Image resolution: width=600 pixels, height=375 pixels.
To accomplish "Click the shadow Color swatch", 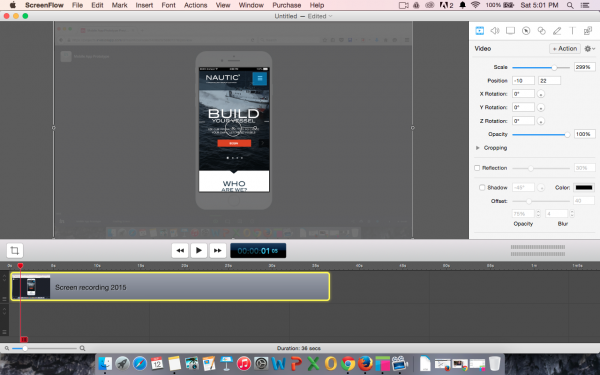I will (x=584, y=188).
